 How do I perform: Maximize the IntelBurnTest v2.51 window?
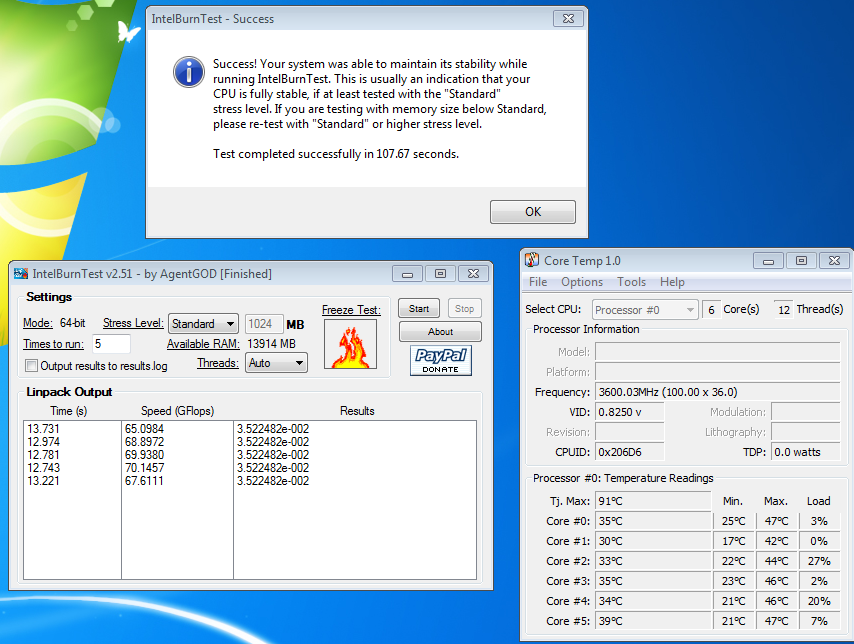click(440, 274)
